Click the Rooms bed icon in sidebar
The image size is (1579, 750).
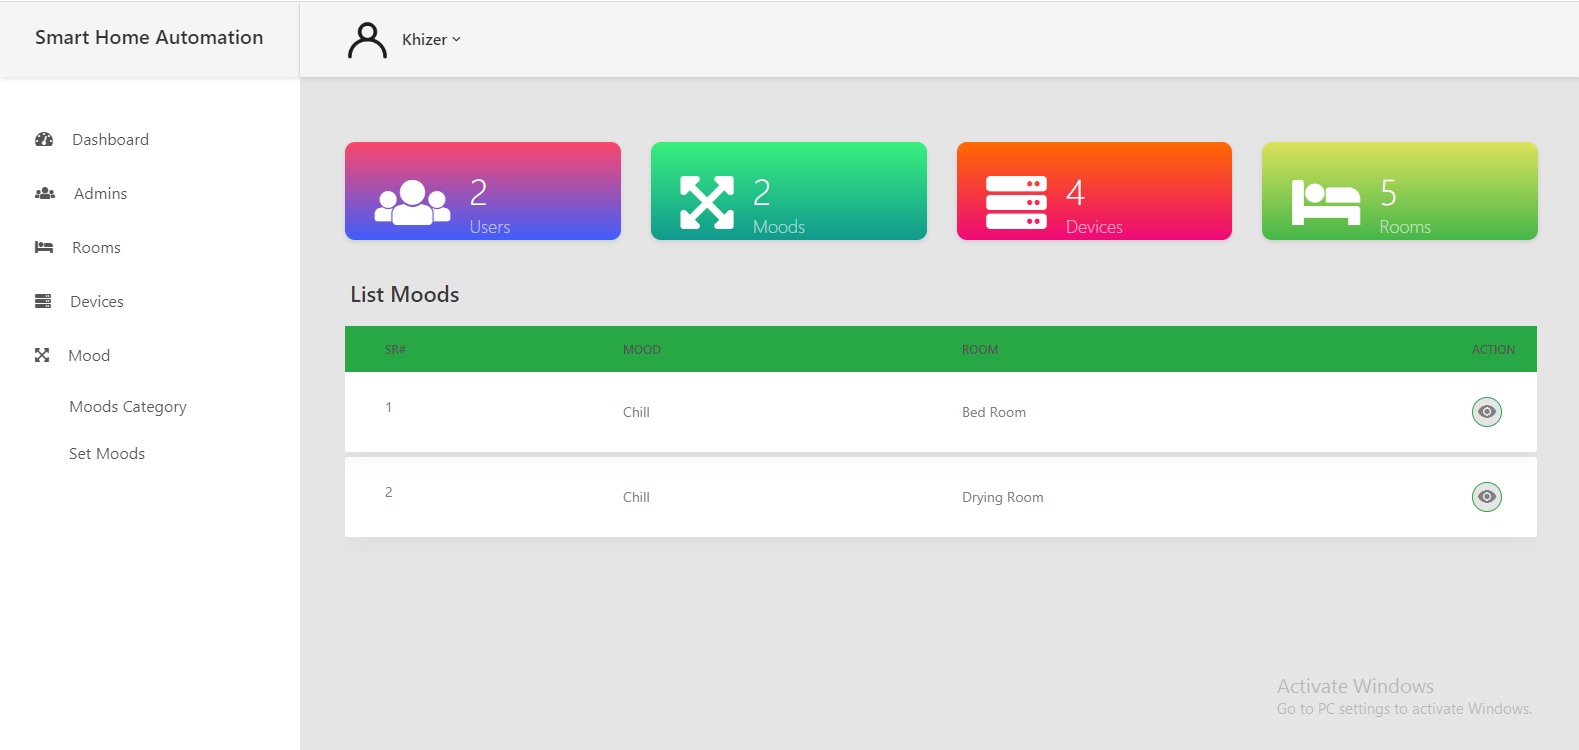coord(44,248)
